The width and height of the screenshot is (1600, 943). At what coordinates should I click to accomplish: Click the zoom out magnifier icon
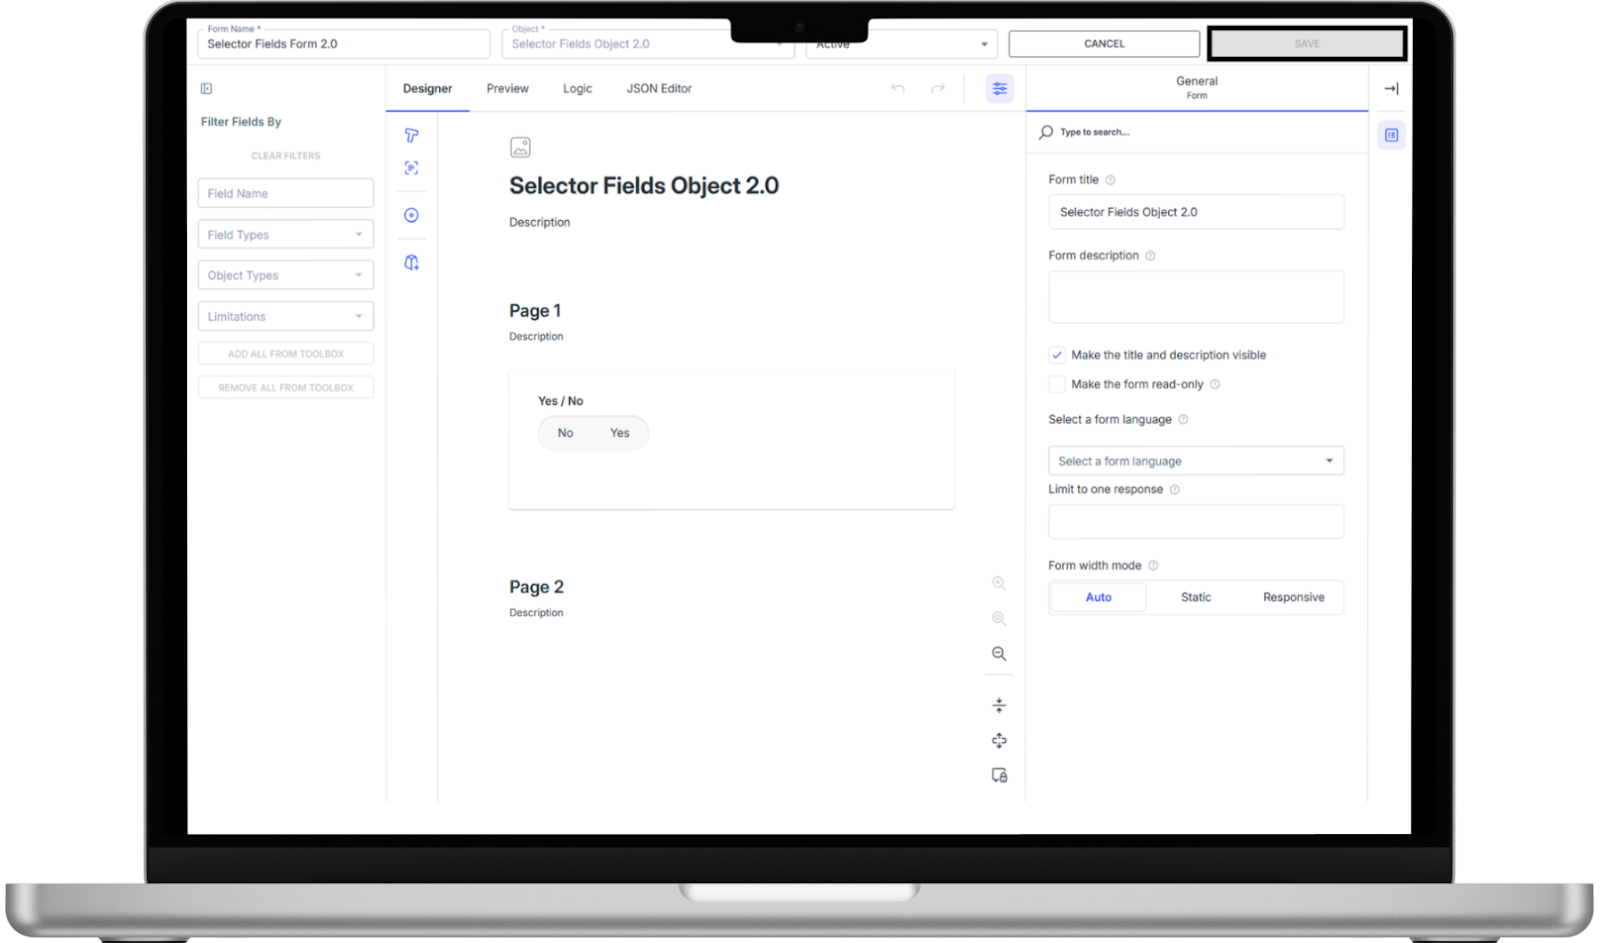[998, 654]
